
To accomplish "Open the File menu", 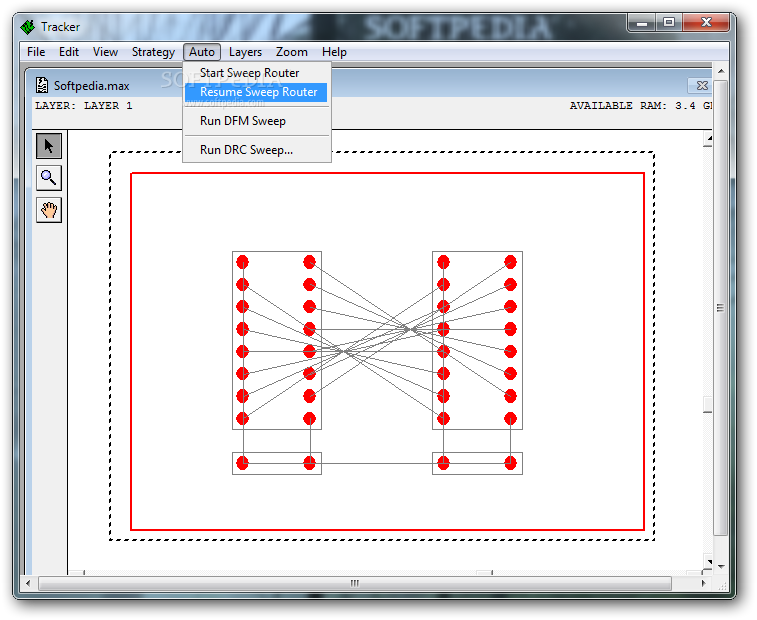I will pyautogui.click(x=36, y=52).
